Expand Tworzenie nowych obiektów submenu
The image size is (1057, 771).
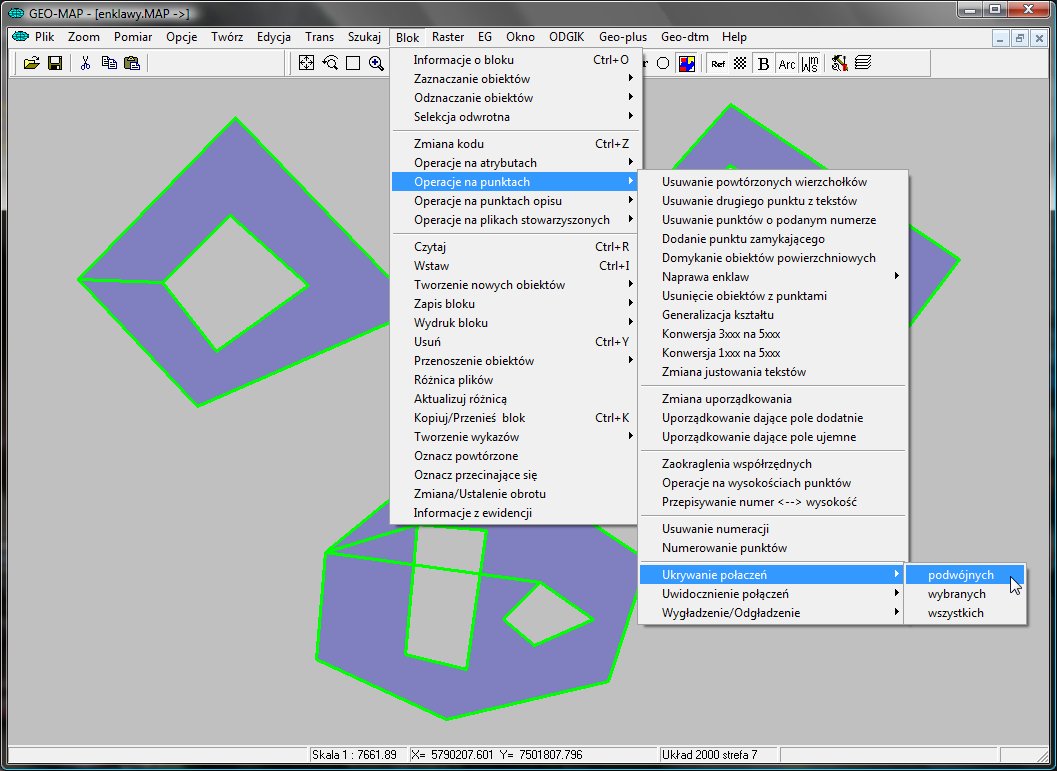[515, 284]
